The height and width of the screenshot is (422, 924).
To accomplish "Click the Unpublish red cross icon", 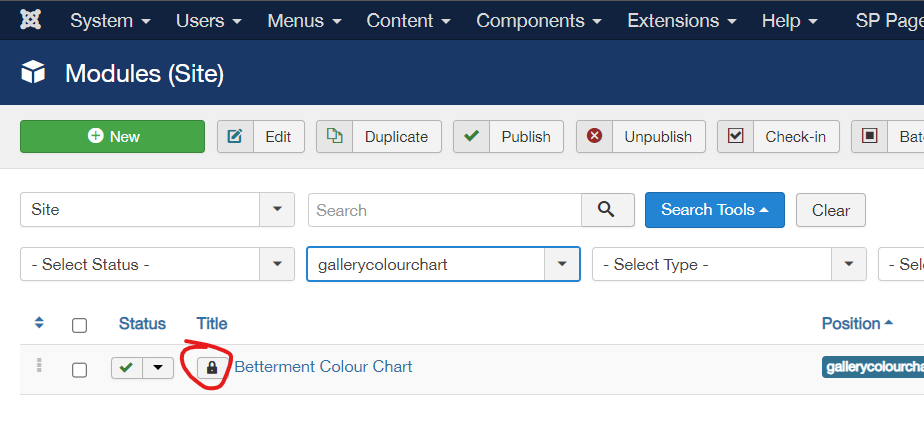I will (595, 137).
